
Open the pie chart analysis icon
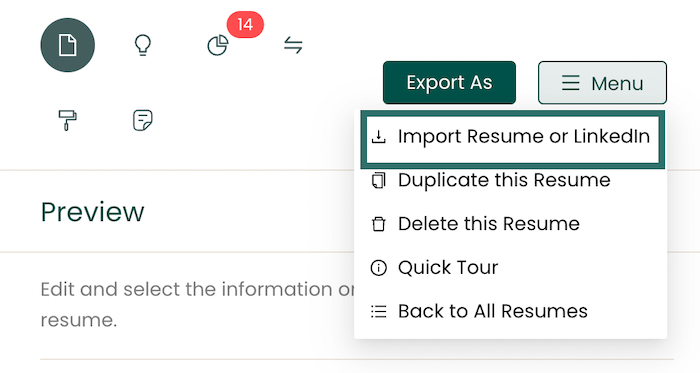click(218, 46)
